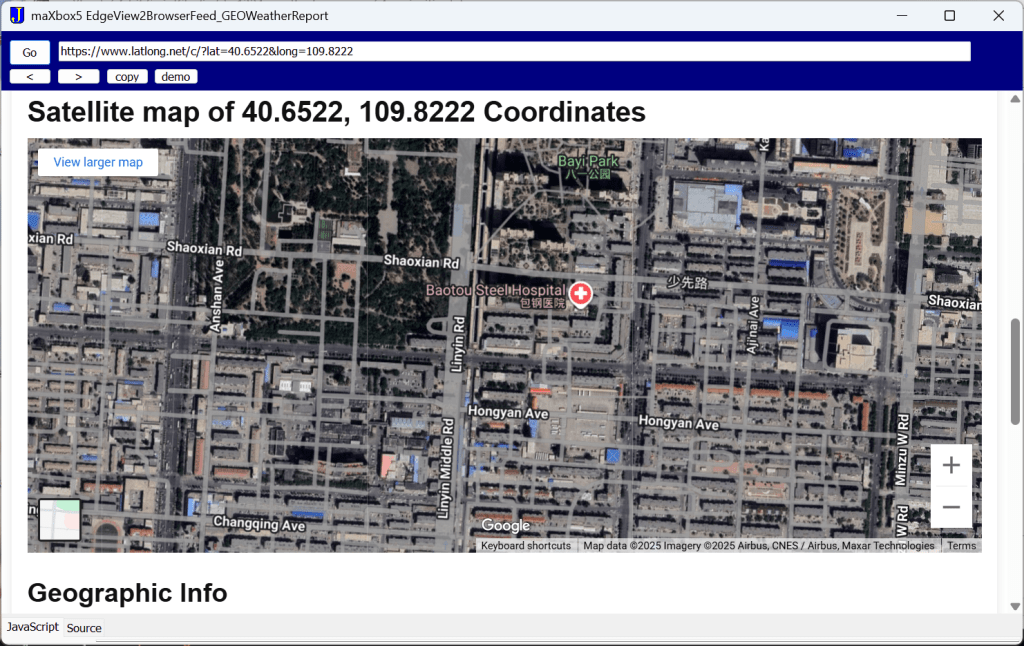This screenshot has height=646, width=1024.
Task: Click the Google logo on map
Action: [x=505, y=526]
